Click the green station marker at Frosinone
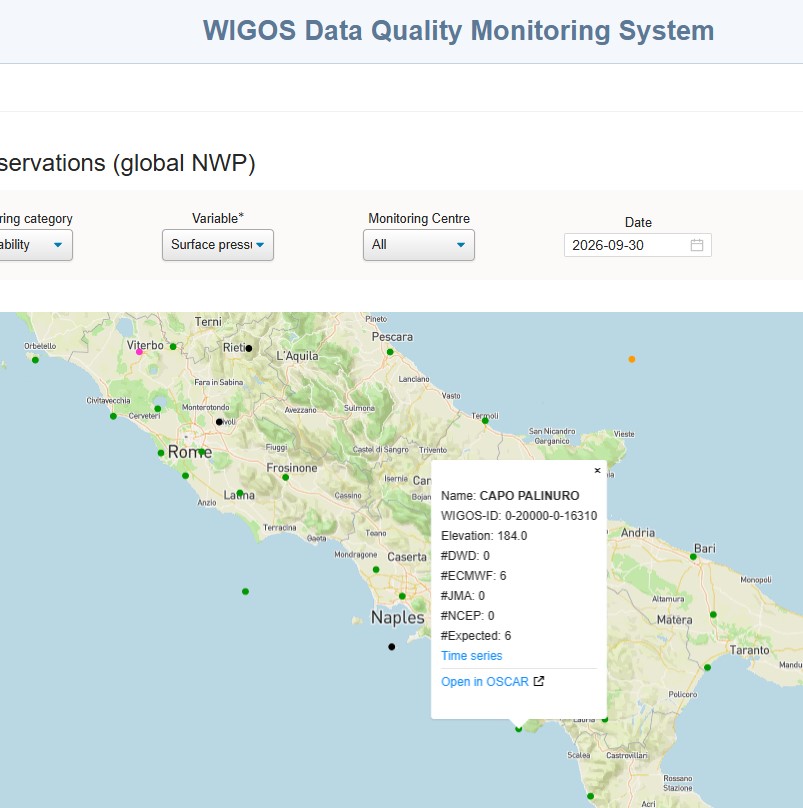This screenshot has width=803, height=808. 286,478
